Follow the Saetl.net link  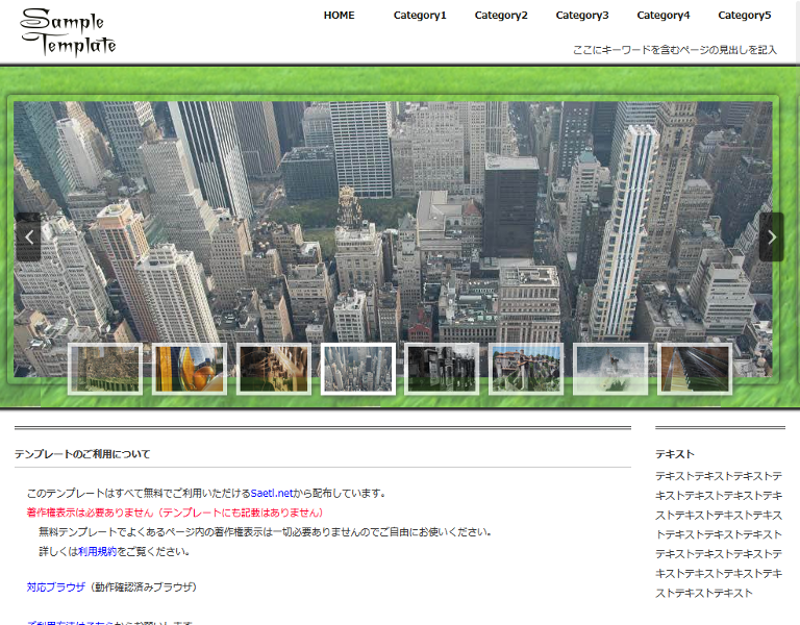point(271,493)
